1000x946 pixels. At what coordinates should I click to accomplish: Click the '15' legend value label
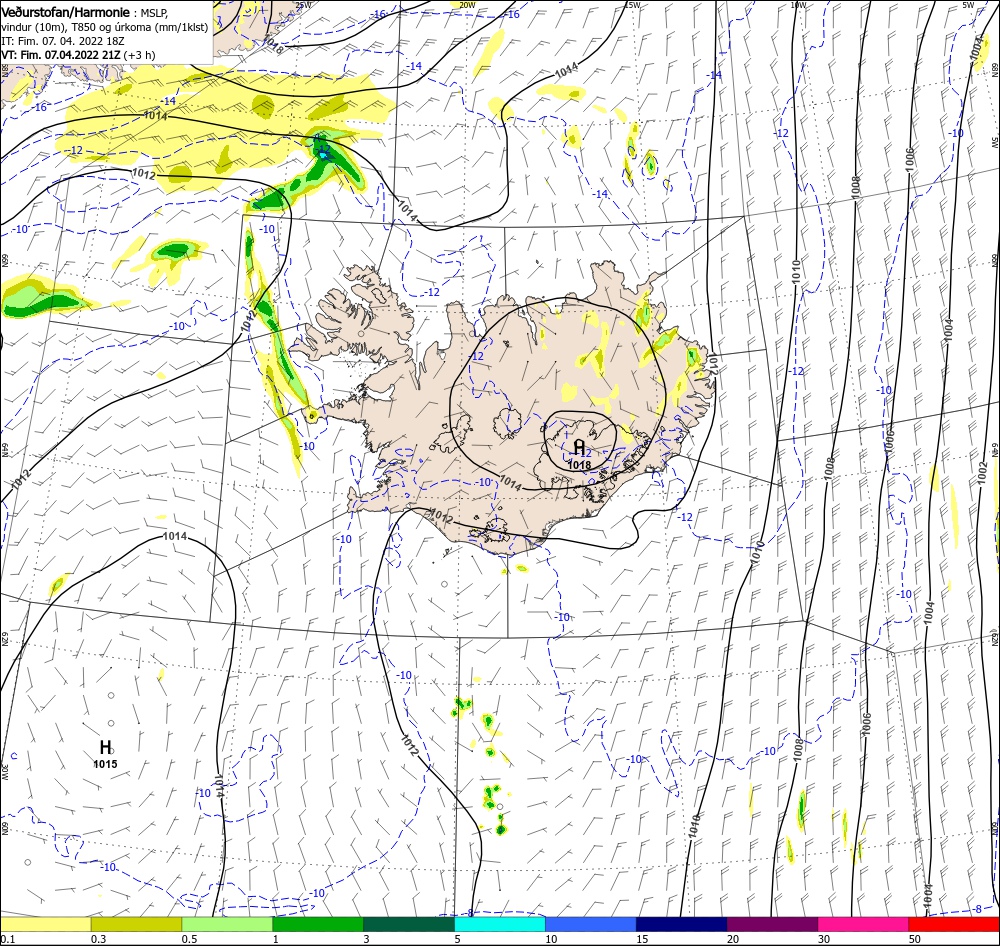tap(642, 939)
